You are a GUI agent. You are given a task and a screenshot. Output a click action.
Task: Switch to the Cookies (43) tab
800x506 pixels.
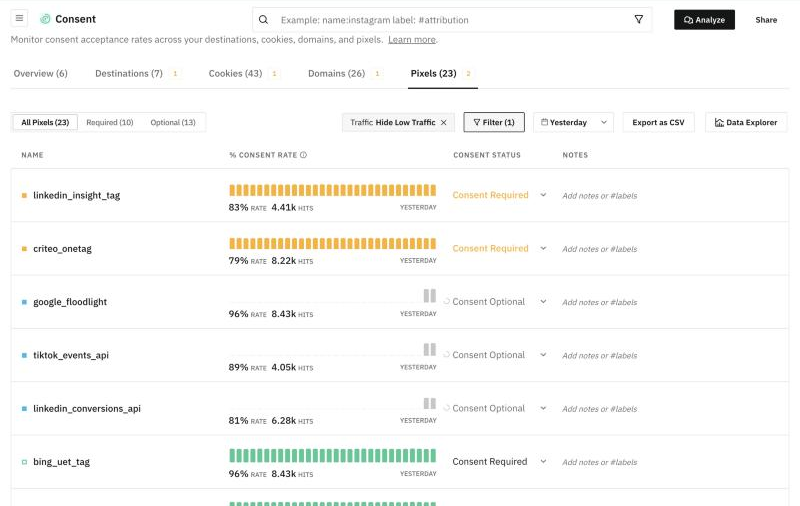tap(235, 73)
